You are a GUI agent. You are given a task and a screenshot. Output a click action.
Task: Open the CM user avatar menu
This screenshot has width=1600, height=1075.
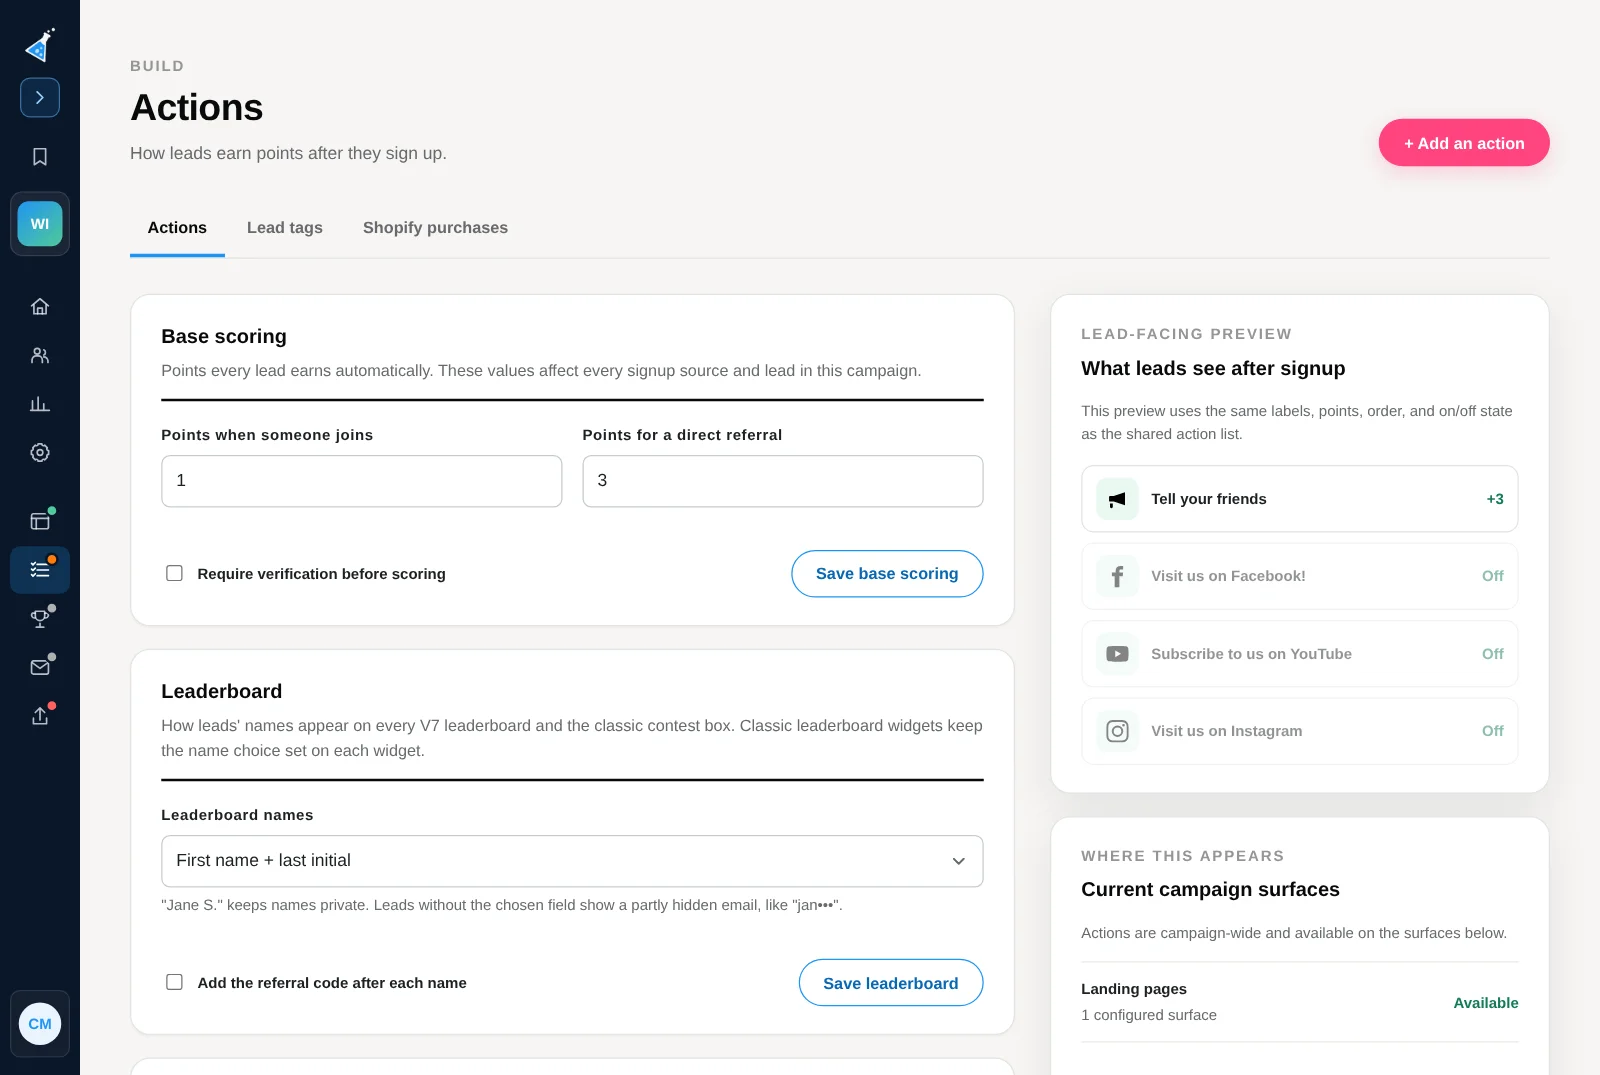(x=40, y=1024)
